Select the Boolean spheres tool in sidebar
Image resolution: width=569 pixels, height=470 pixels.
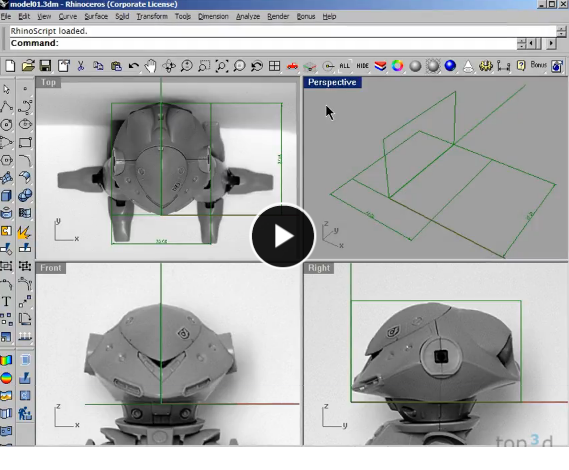[25, 196]
